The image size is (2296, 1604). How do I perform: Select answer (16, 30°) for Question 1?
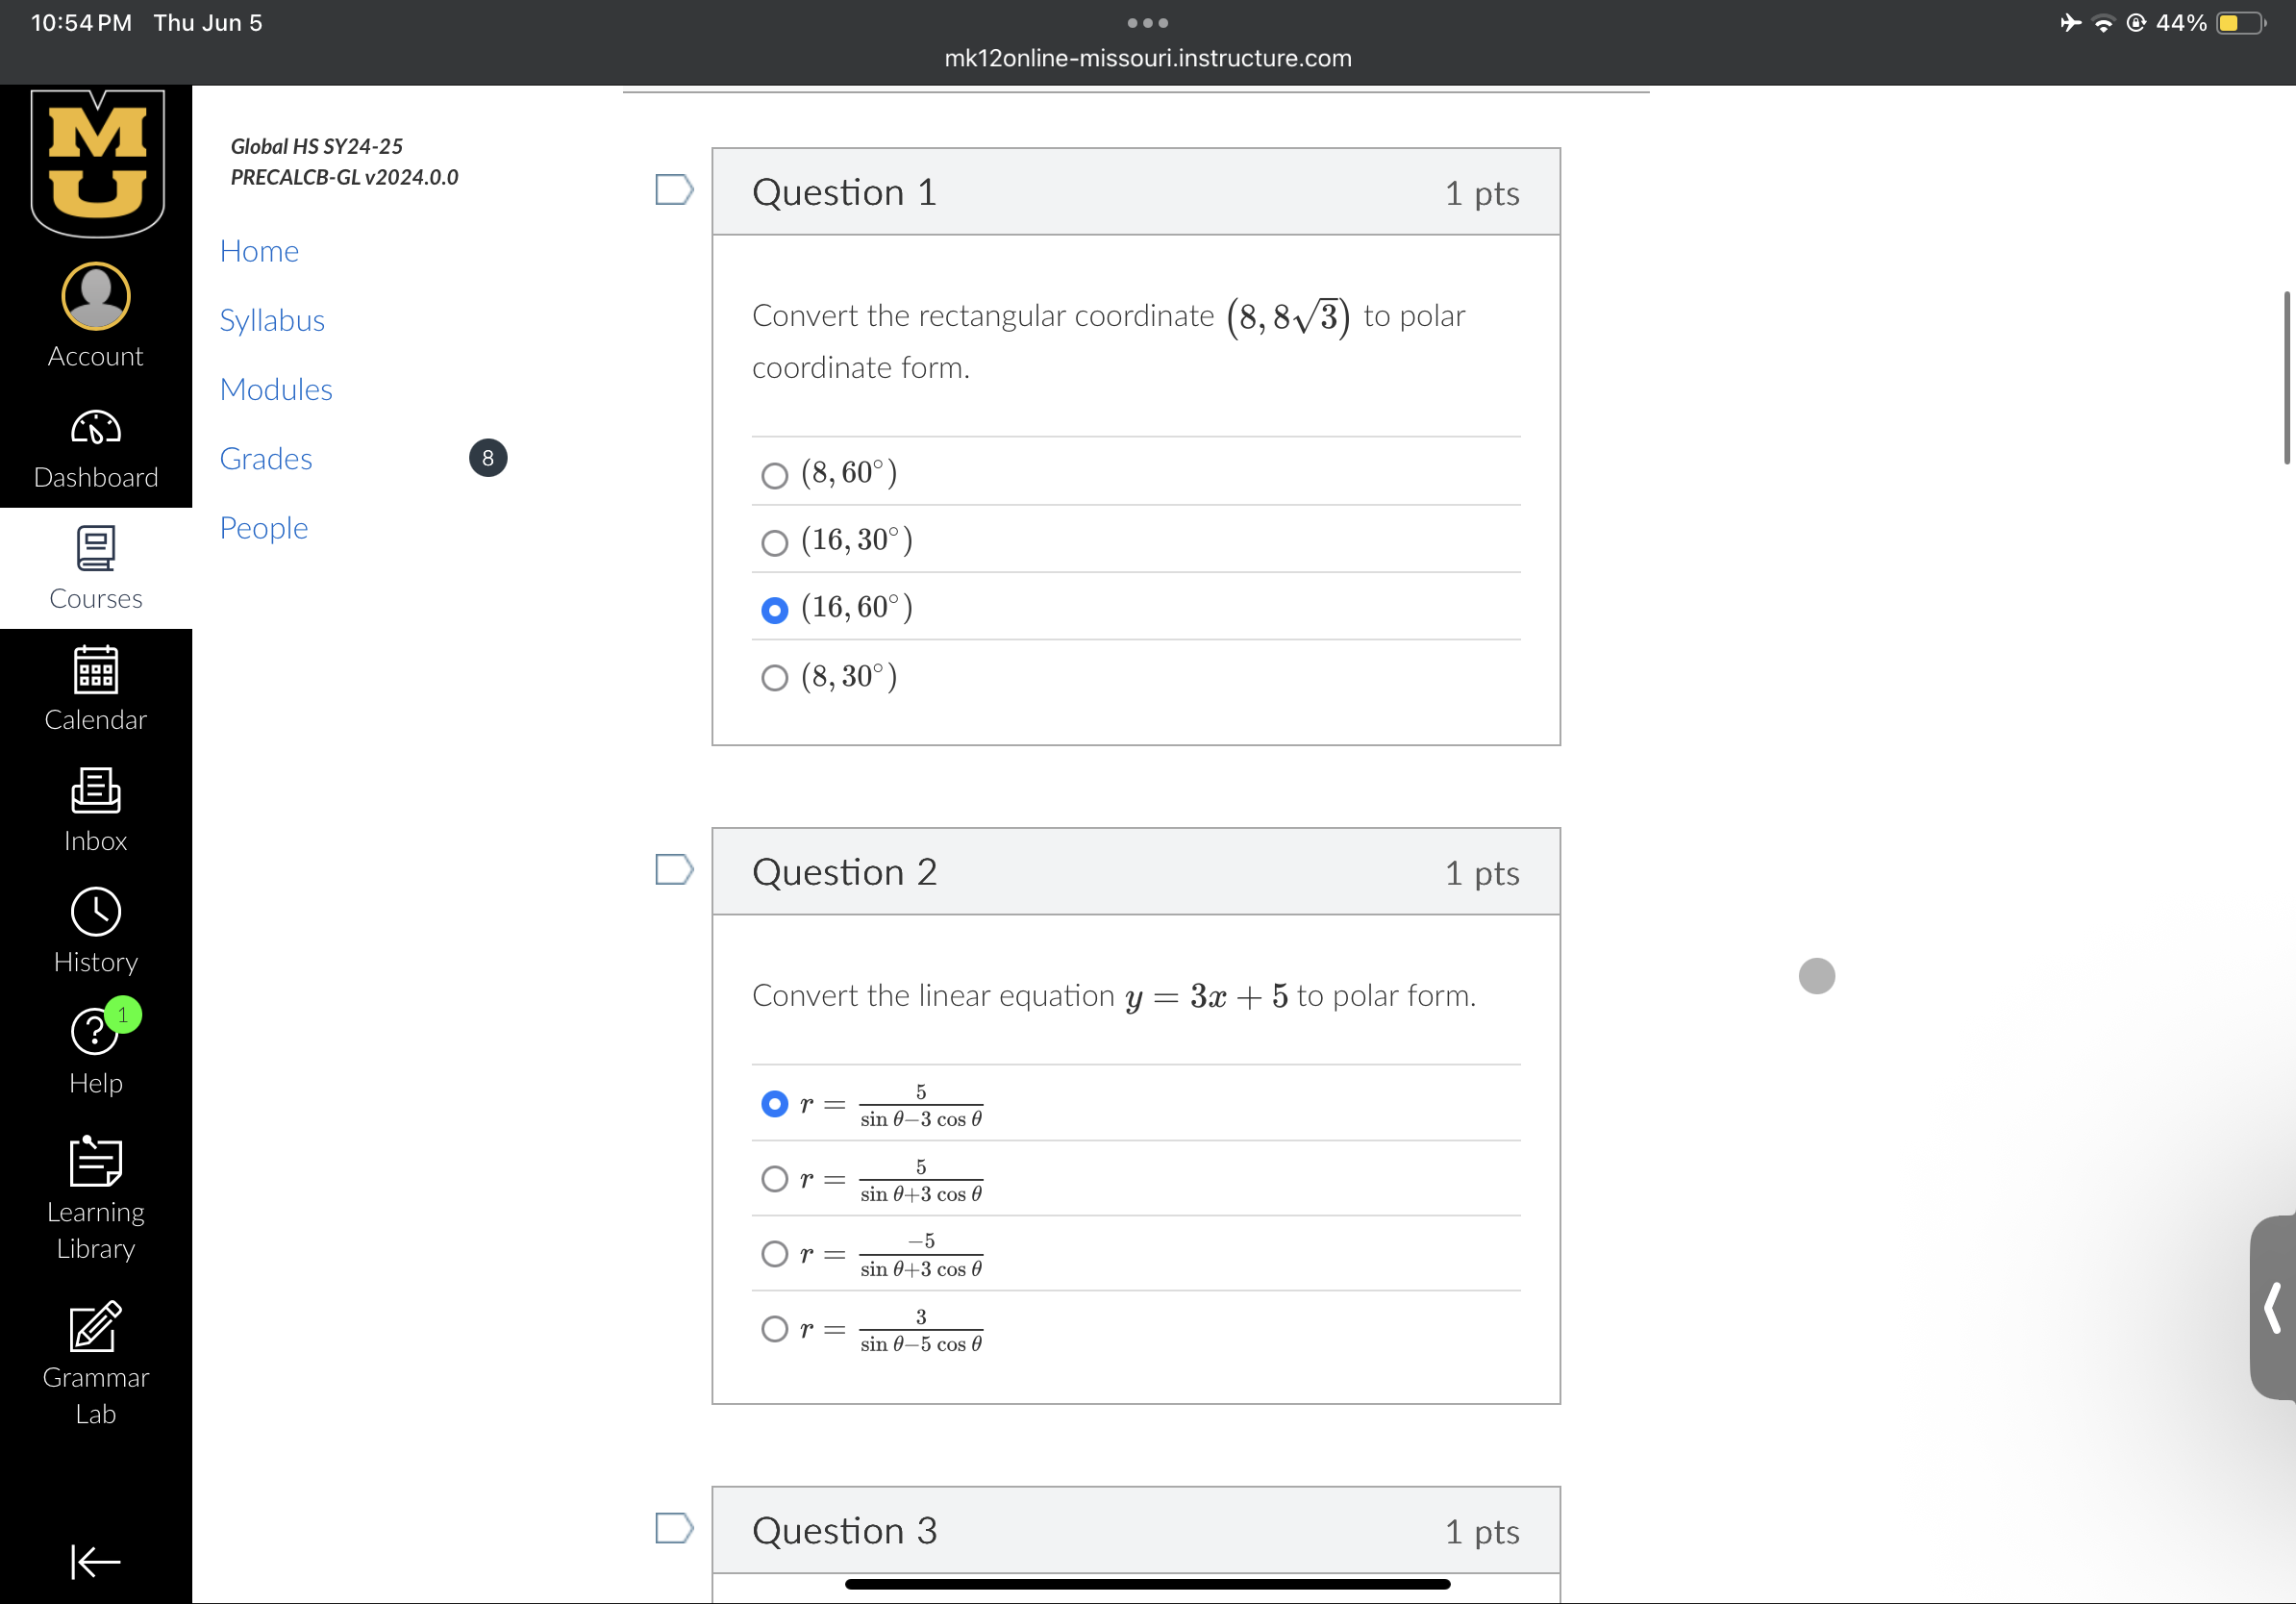coord(774,542)
